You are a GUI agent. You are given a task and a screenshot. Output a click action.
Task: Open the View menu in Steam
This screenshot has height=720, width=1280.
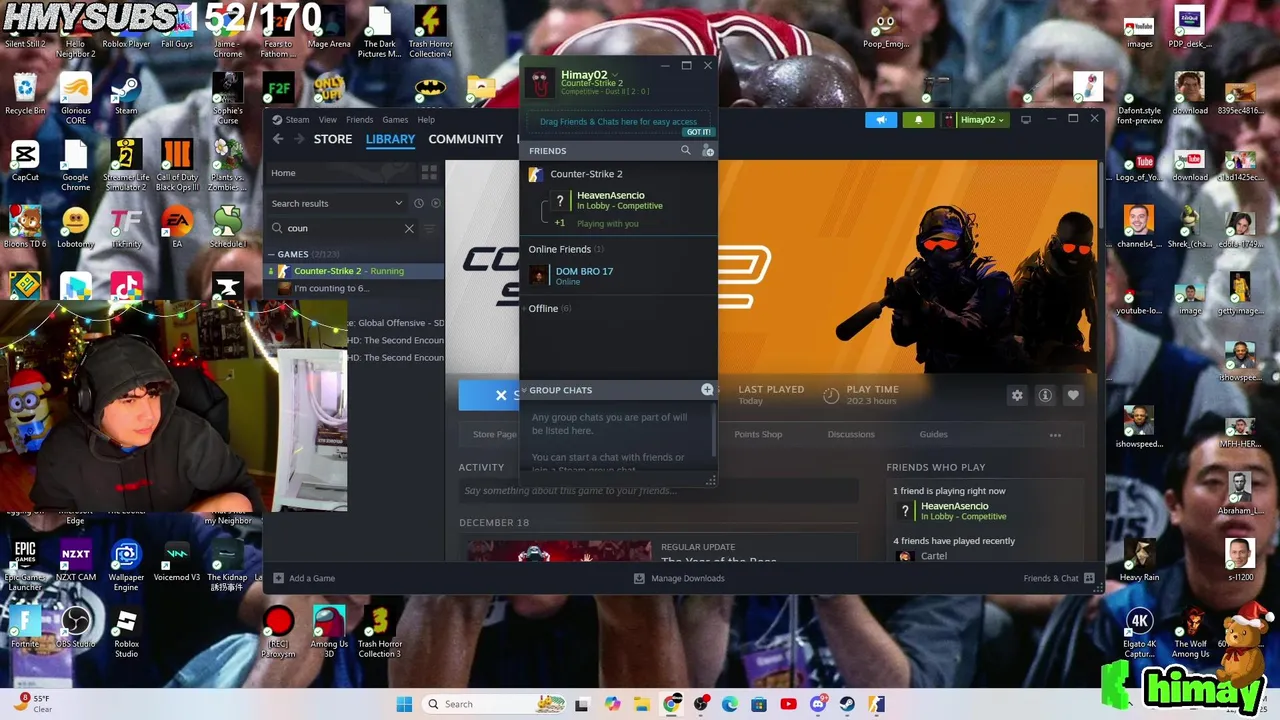[327, 120]
